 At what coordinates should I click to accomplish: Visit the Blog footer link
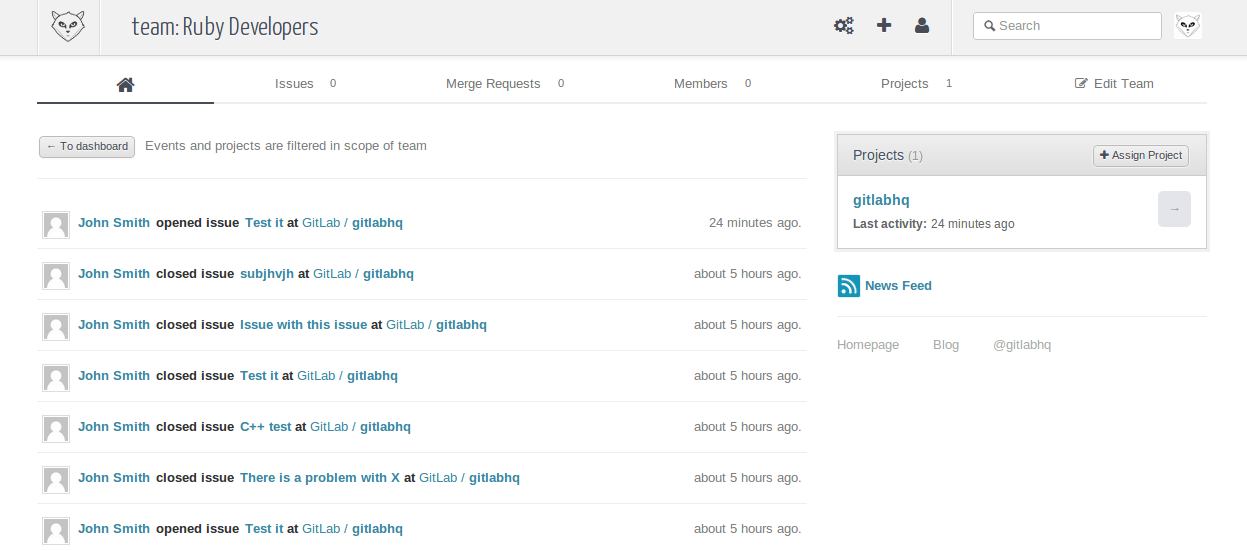(946, 345)
